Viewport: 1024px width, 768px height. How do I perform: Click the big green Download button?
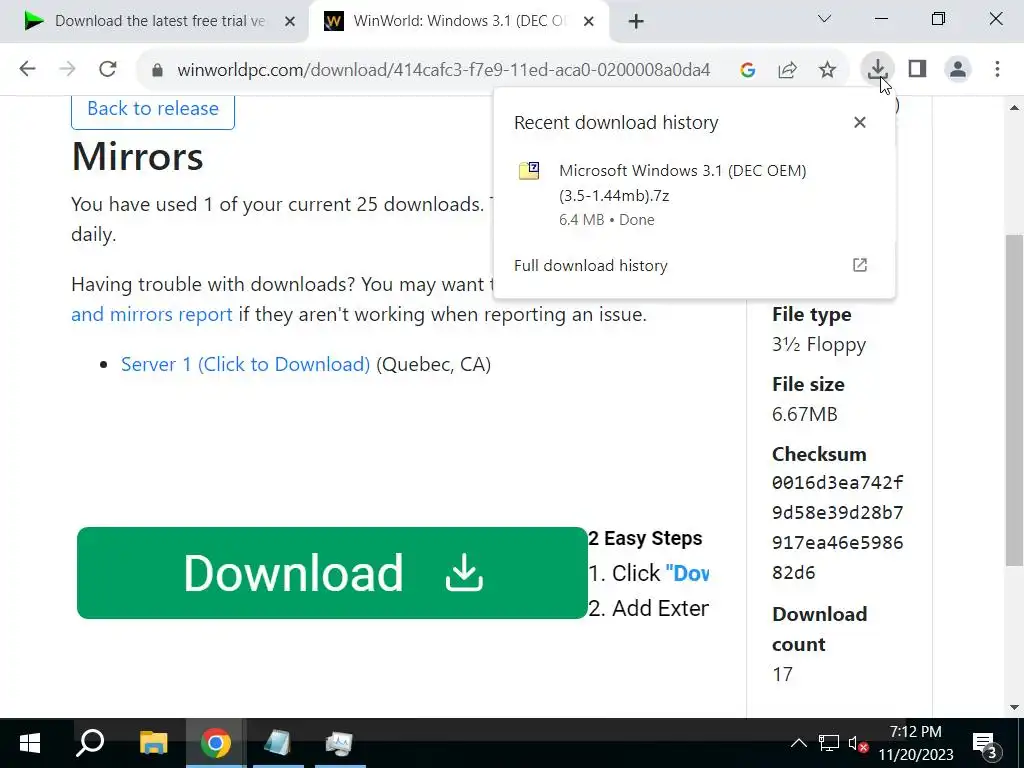pos(332,573)
